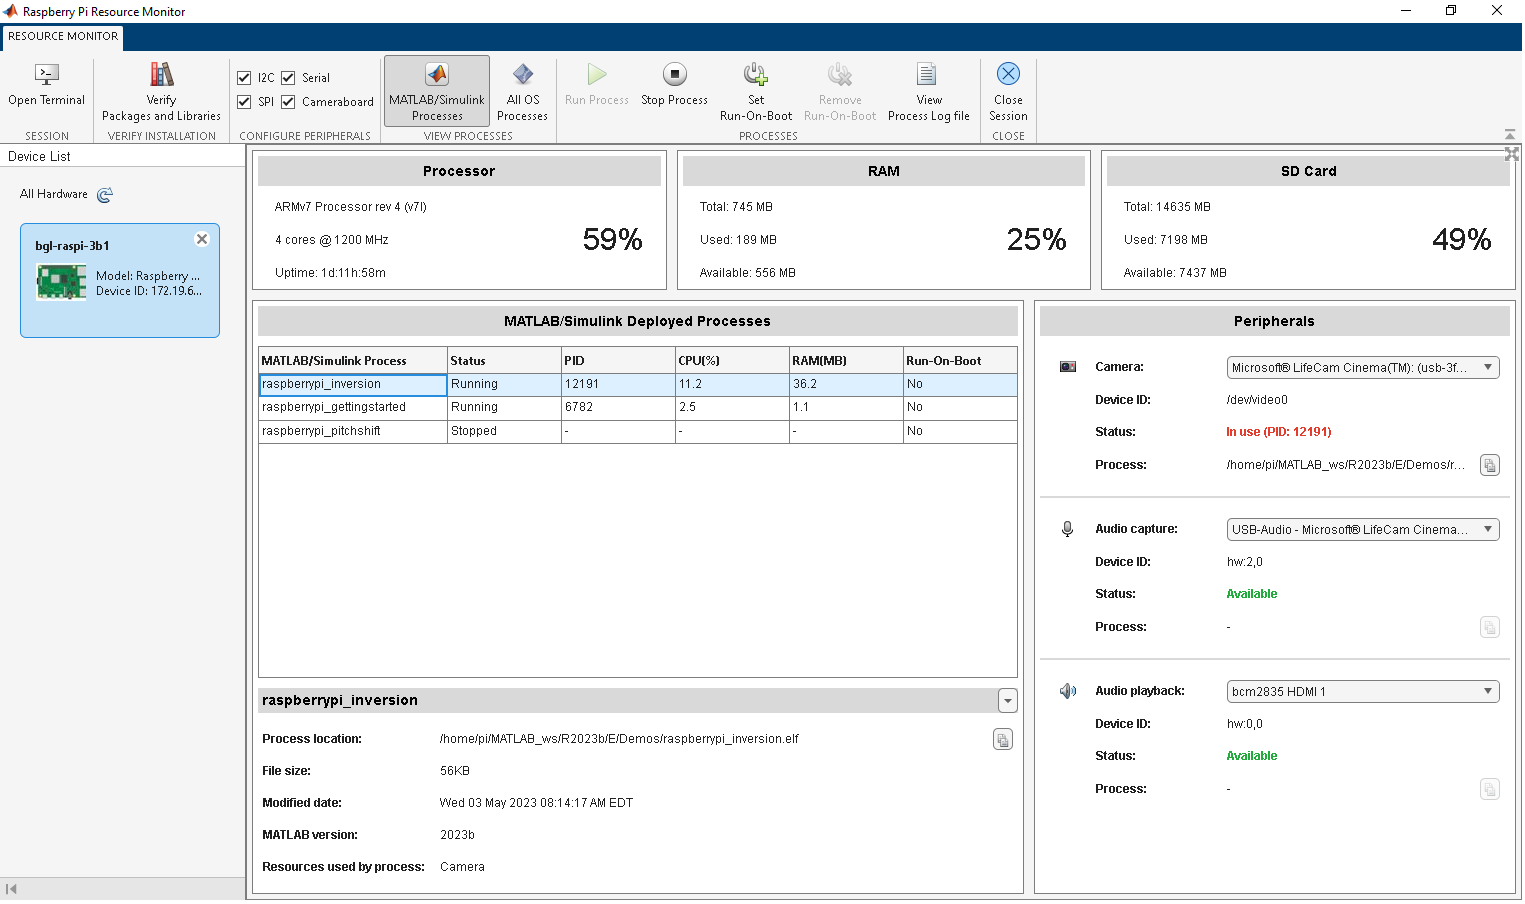Select the raspberrypi_gettingstarted process row
1525x904 pixels.
point(334,408)
